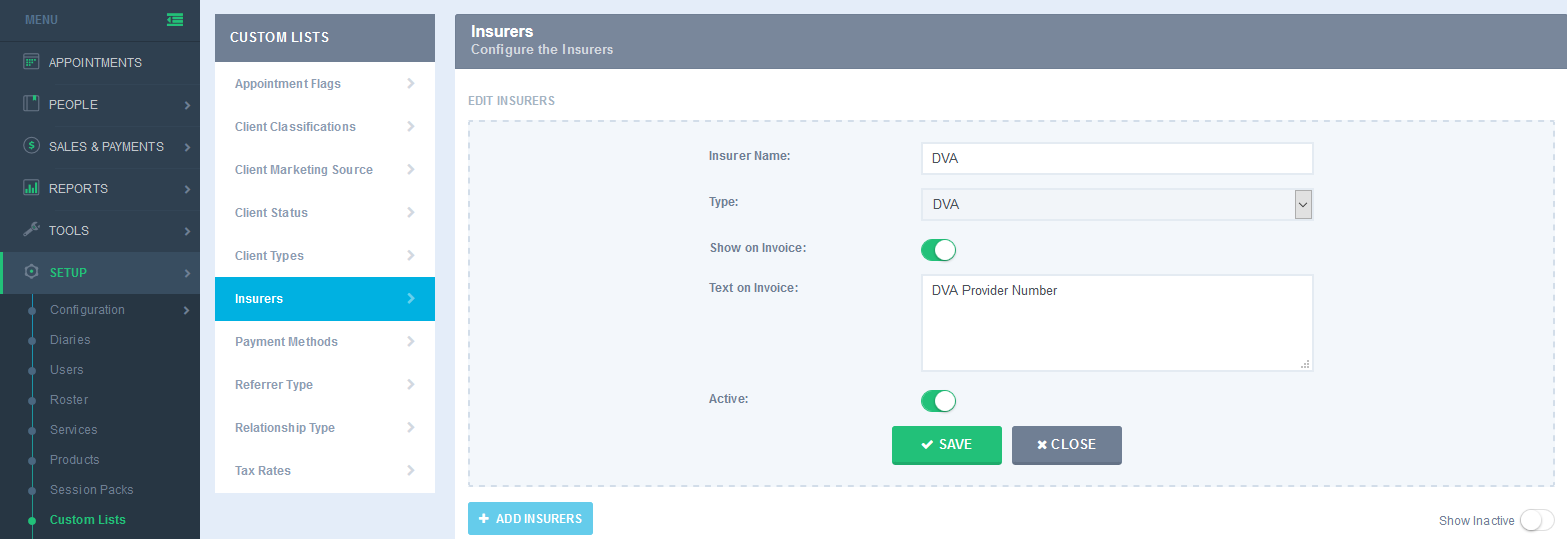The height and width of the screenshot is (539, 1567).
Task: Open the Appointments menu item
Action: click(100, 62)
